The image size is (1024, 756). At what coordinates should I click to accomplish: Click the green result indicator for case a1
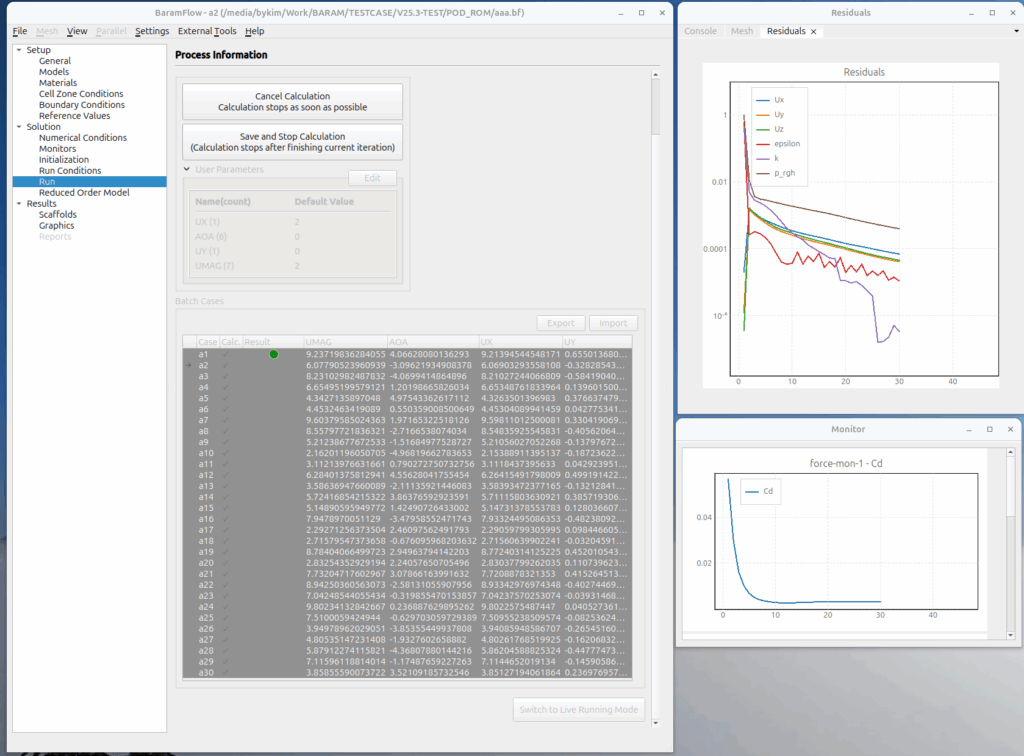click(x=273, y=354)
